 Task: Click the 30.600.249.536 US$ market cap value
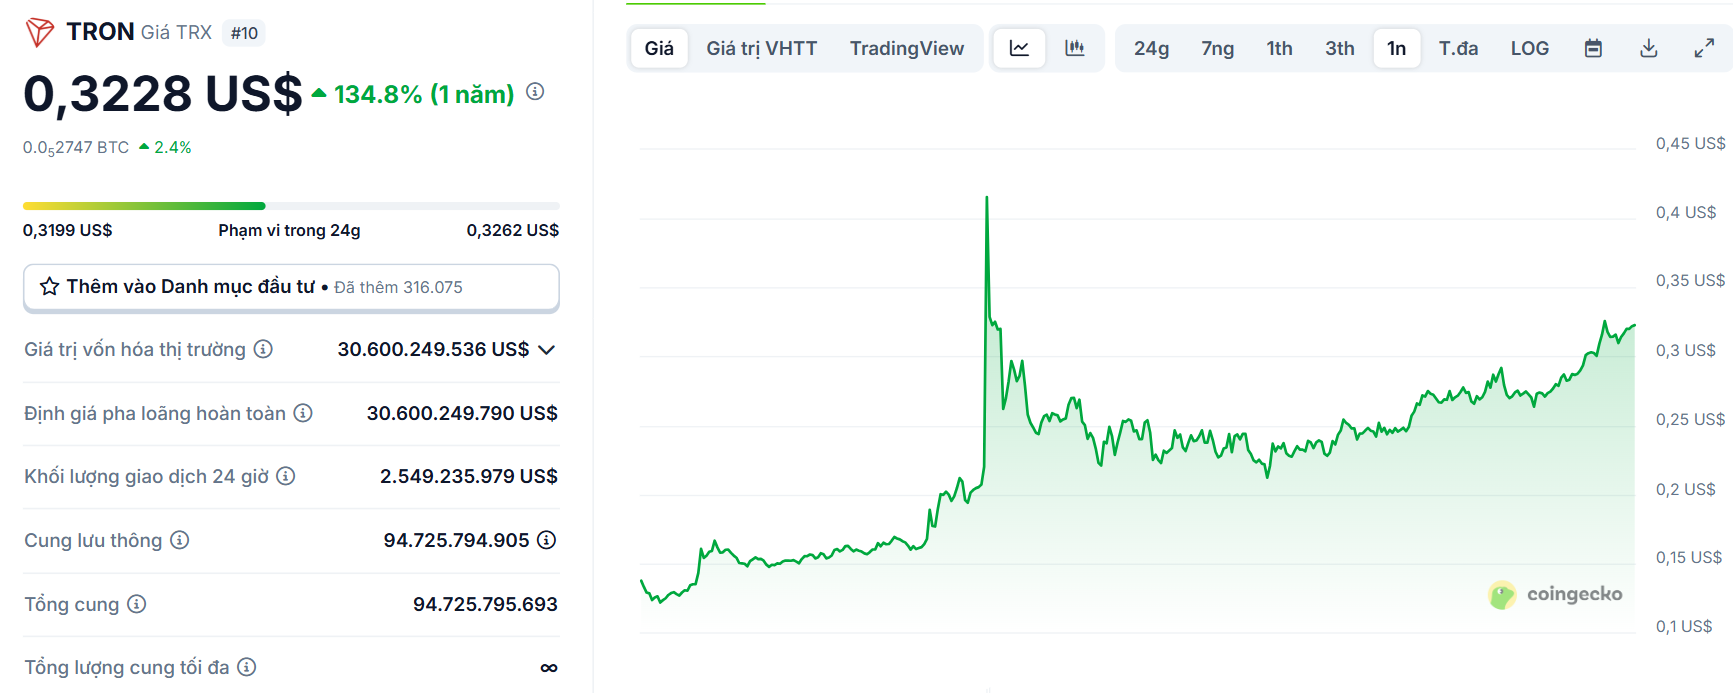click(x=433, y=349)
